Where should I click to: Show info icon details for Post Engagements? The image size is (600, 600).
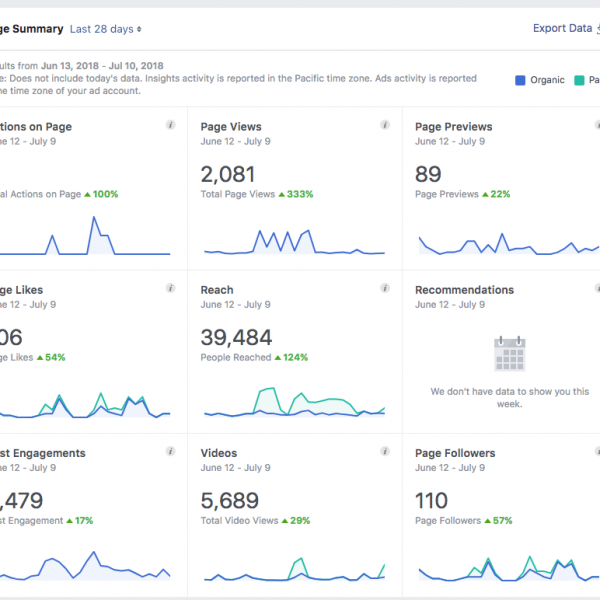click(171, 451)
